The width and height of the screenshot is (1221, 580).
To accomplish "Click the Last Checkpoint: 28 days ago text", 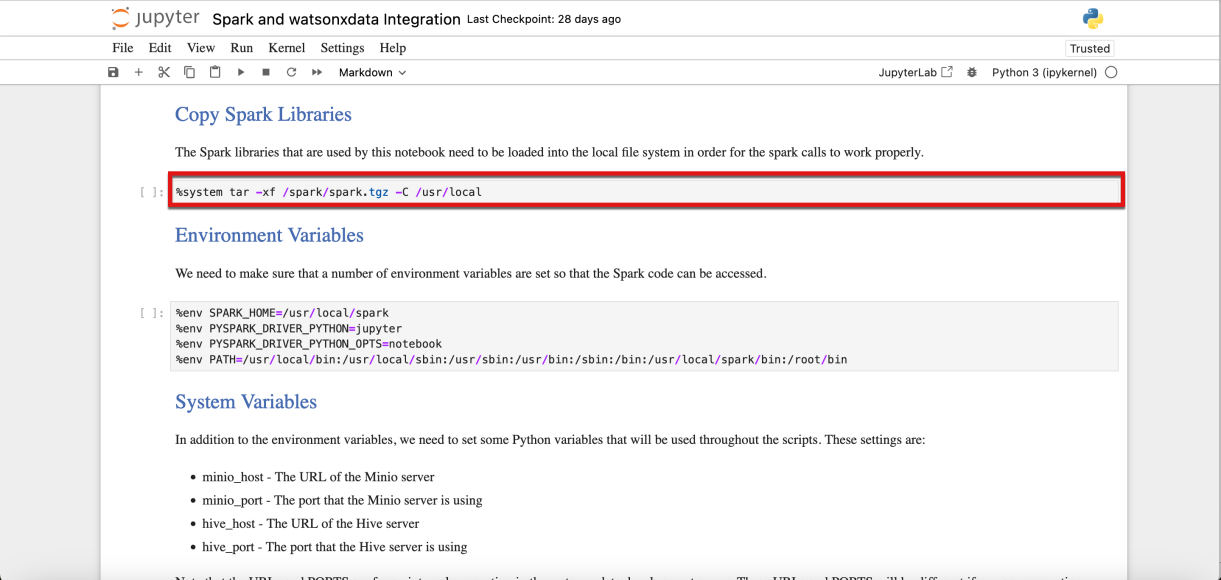I will click(544, 19).
